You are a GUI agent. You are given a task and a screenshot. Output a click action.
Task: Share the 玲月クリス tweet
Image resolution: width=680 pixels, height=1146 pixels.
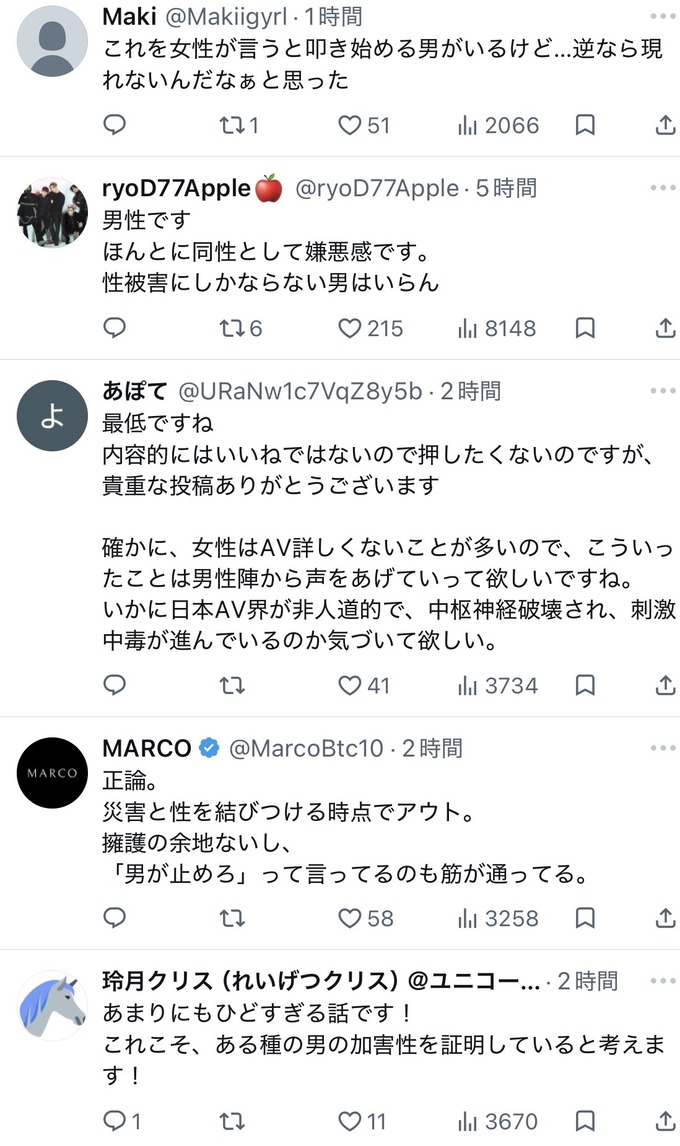pyautogui.click(x=665, y=1120)
